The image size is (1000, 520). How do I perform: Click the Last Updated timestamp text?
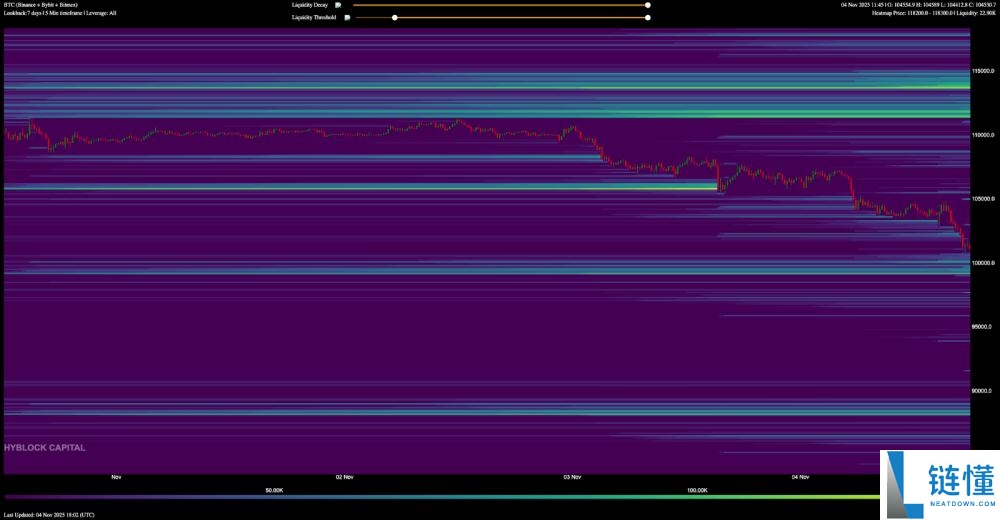(x=49, y=515)
